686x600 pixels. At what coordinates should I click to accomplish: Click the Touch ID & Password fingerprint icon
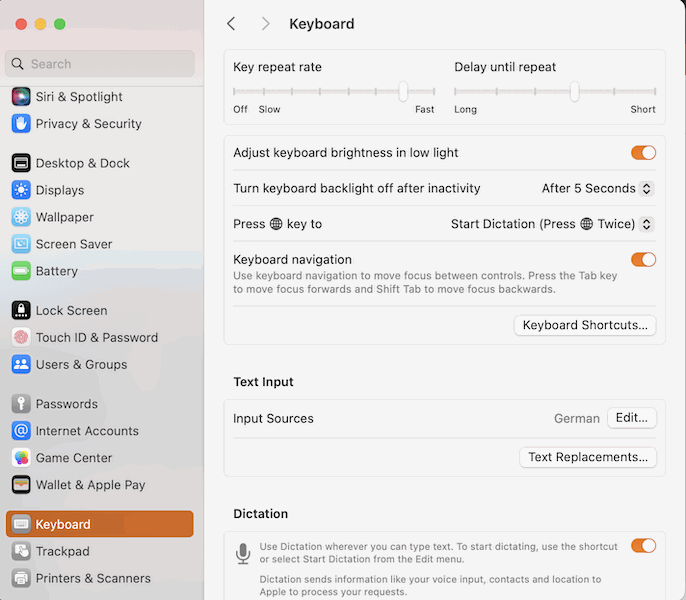click(x=21, y=338)
